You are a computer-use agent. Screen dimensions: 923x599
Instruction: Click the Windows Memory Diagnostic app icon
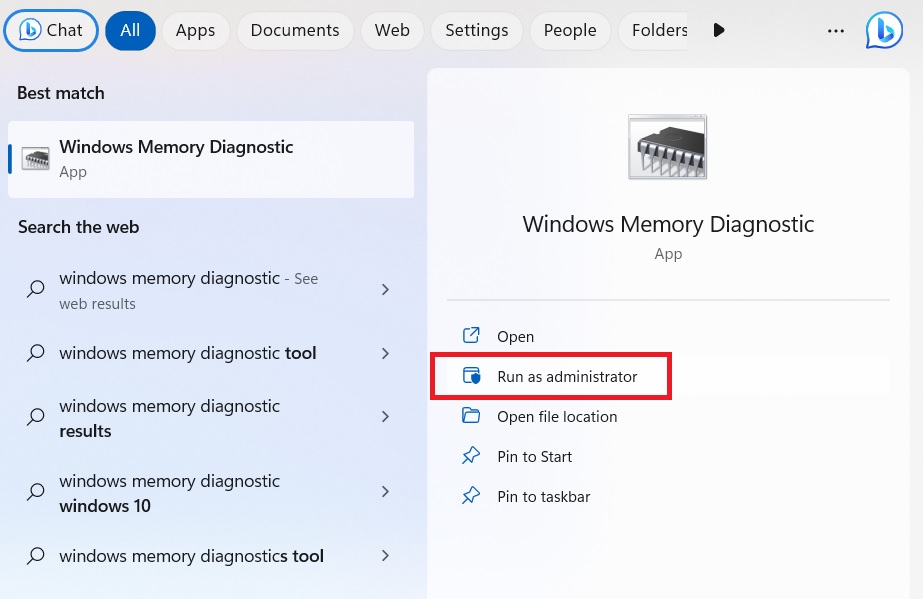(x=36, y=158)
